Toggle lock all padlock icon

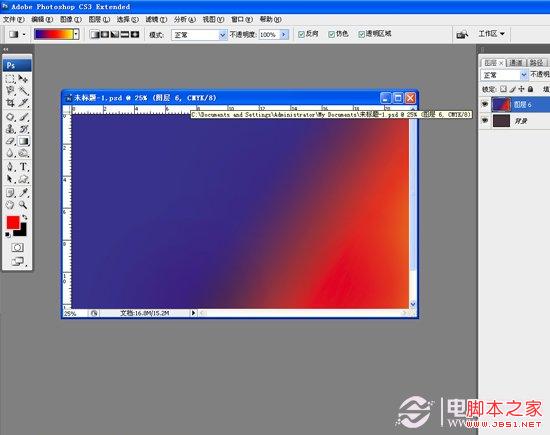point(531,89)
